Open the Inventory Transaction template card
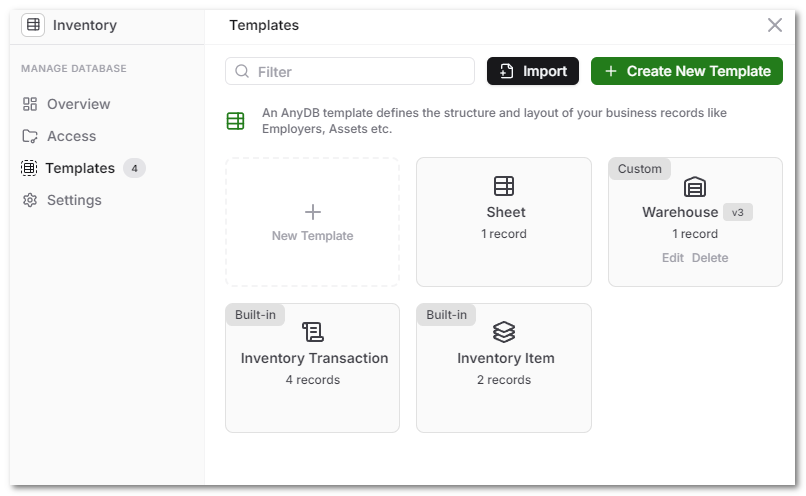806x496 pixels. (x=313, y=368)
